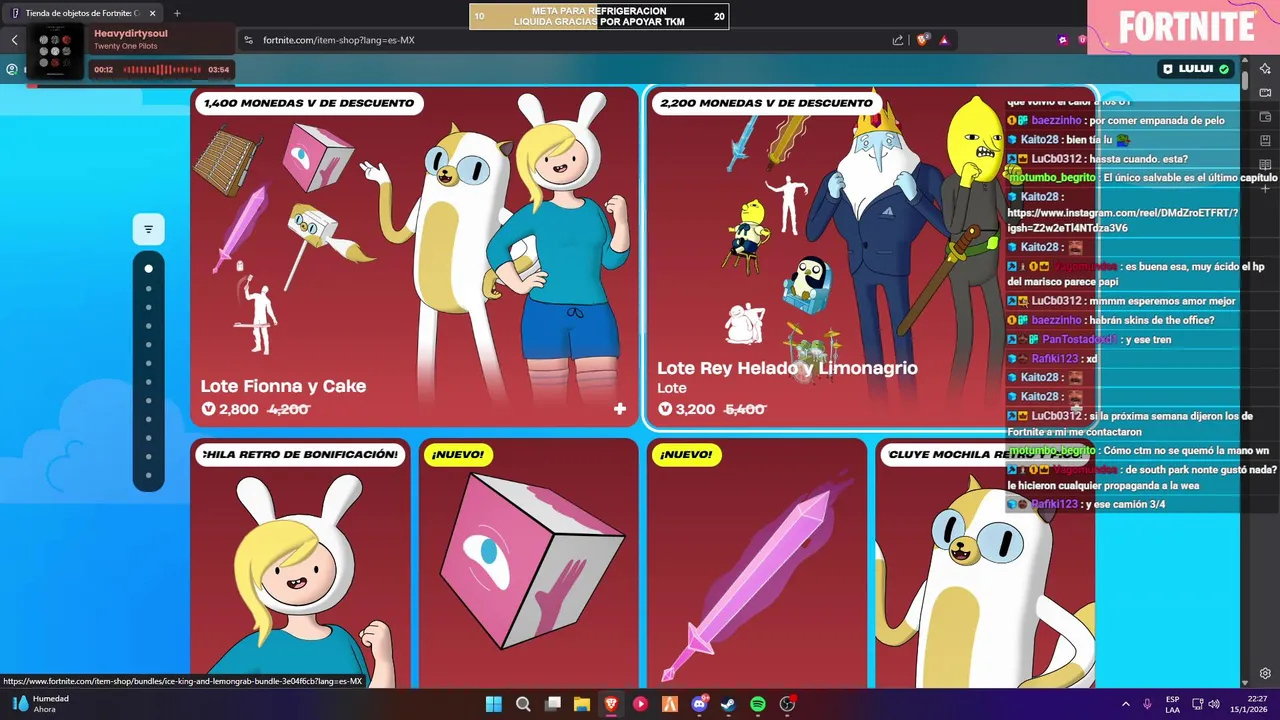Select the second section dot in navigator
The width and height of the screenshot is (1280, 720).
pyautogui.click(x=148, y=288)
